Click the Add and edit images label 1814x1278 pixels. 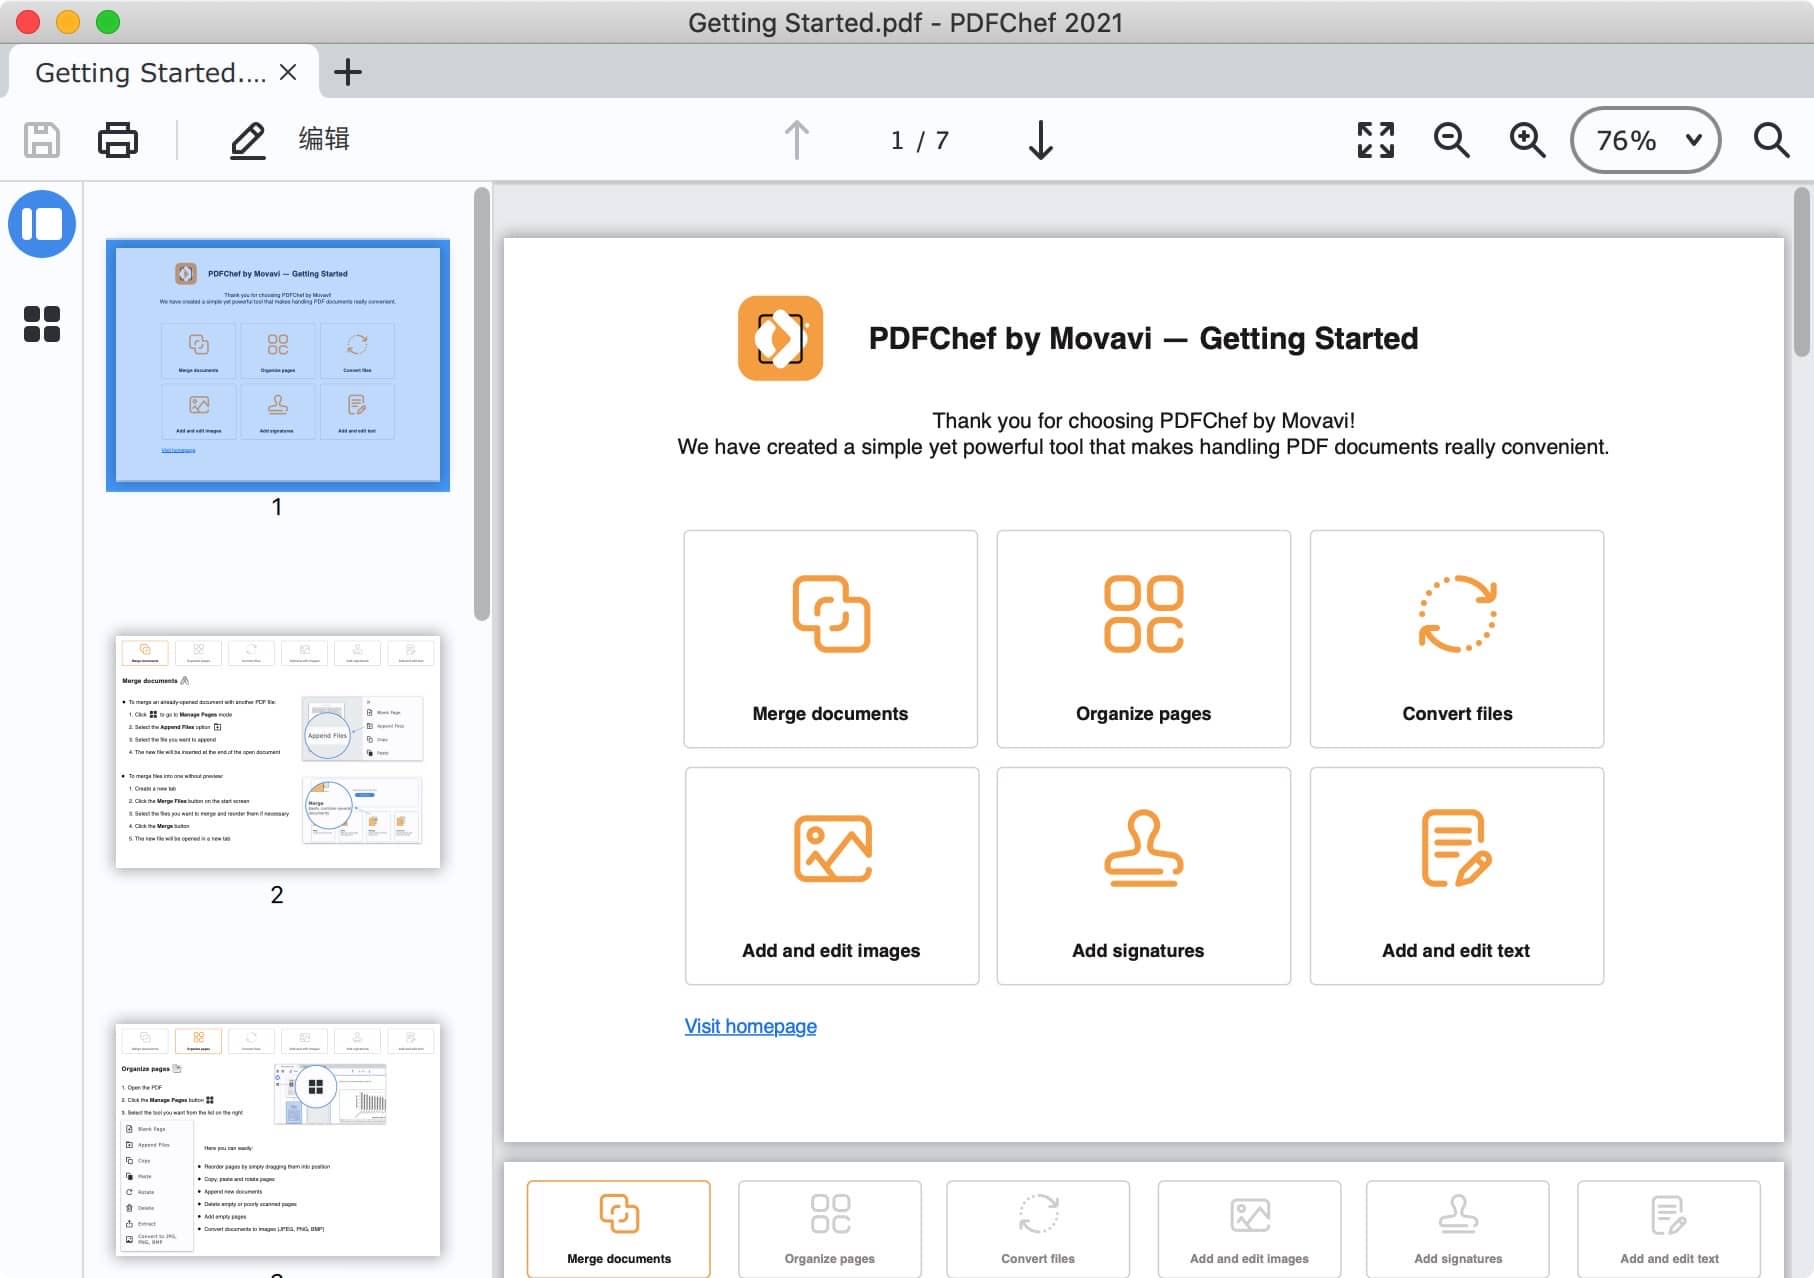(x=831, y=951)
